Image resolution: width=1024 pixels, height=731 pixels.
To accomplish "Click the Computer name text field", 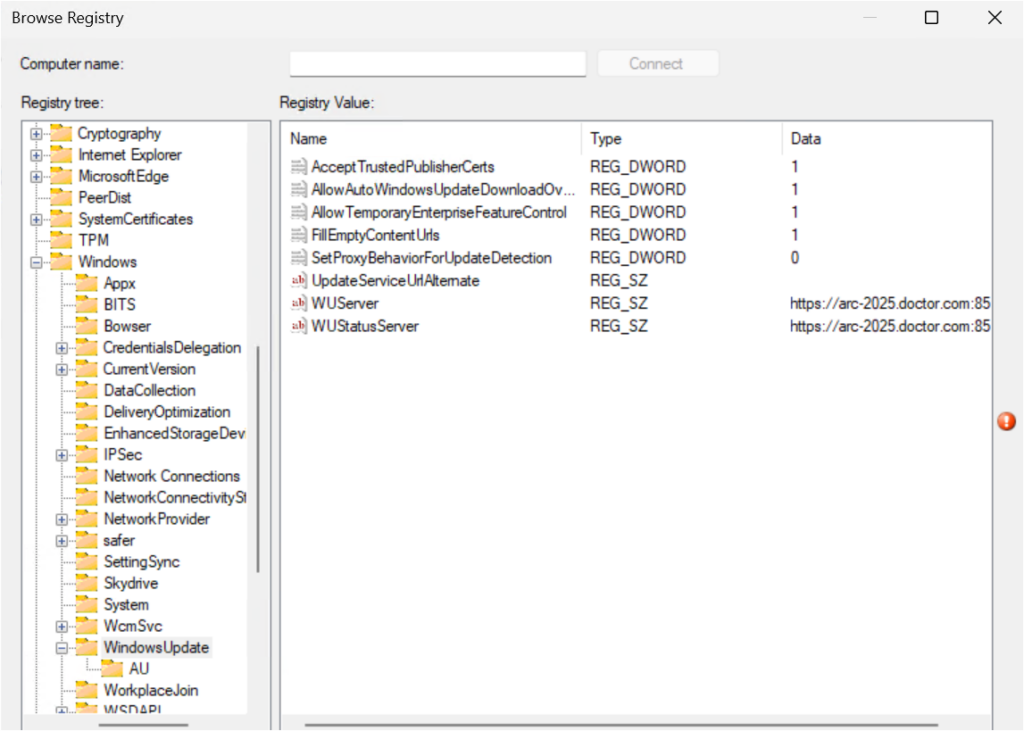I will pos(438,64).
